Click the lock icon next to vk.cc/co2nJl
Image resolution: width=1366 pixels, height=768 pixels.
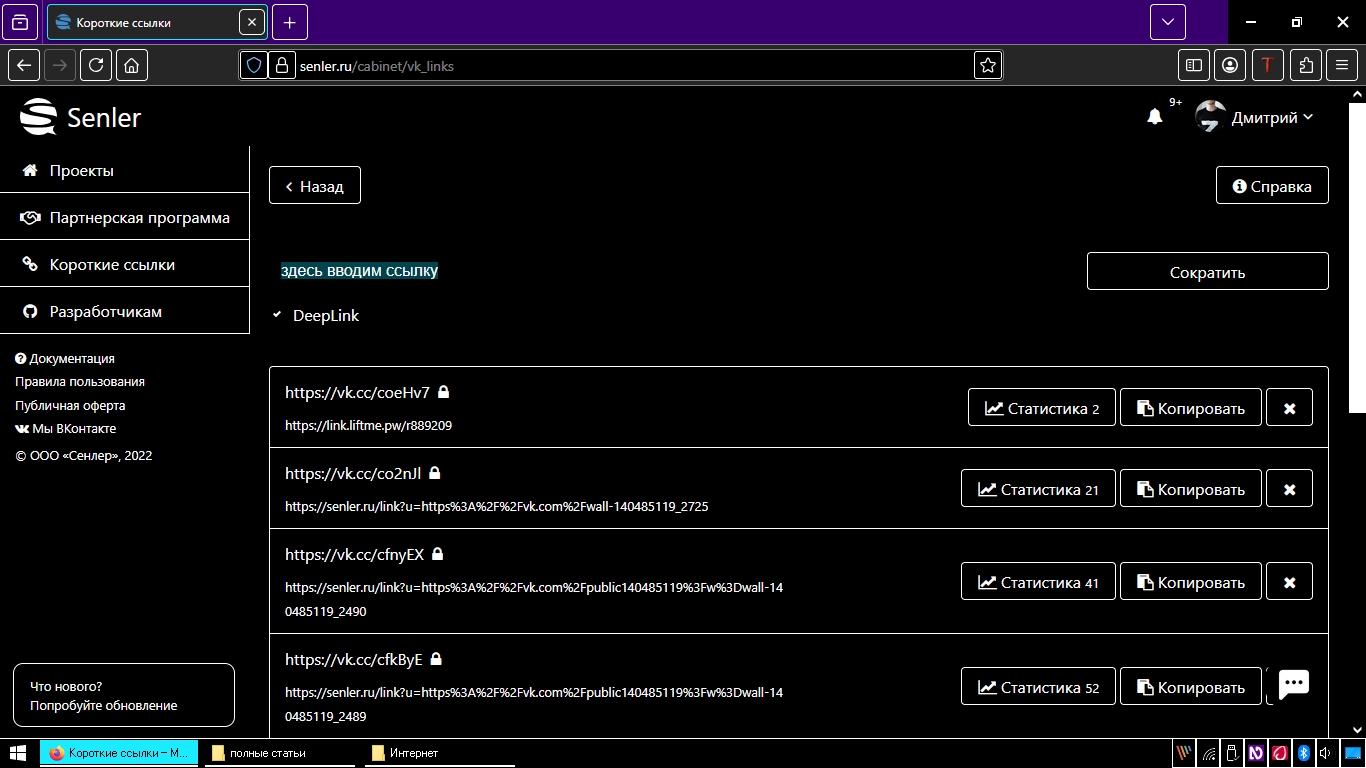pyautogui.click(x=435, y=473)
